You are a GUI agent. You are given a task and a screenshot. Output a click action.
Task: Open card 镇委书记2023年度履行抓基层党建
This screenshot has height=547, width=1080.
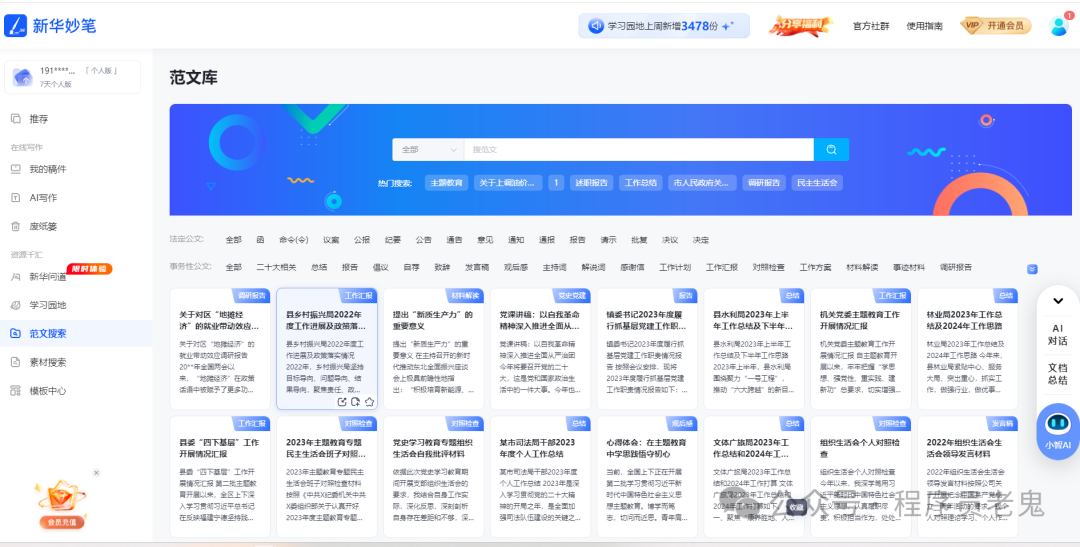647,349
